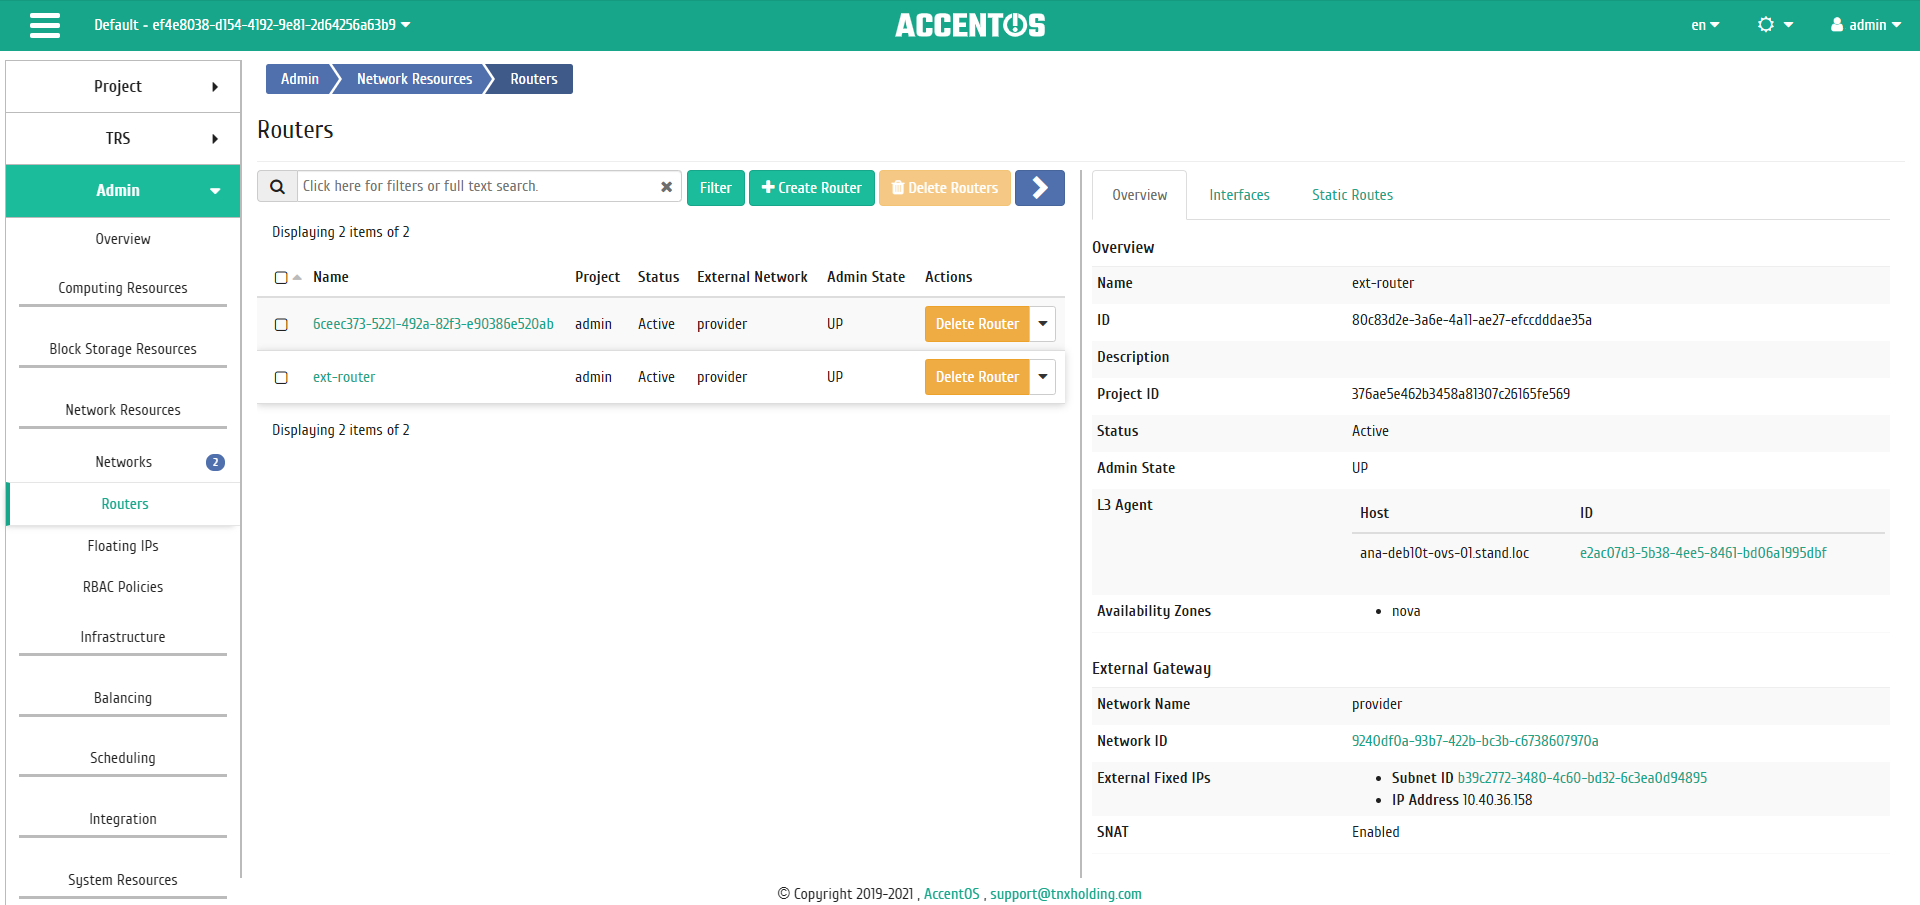
Task: Check the ext-router row checkbox
Action: click(x=281, y=378)
